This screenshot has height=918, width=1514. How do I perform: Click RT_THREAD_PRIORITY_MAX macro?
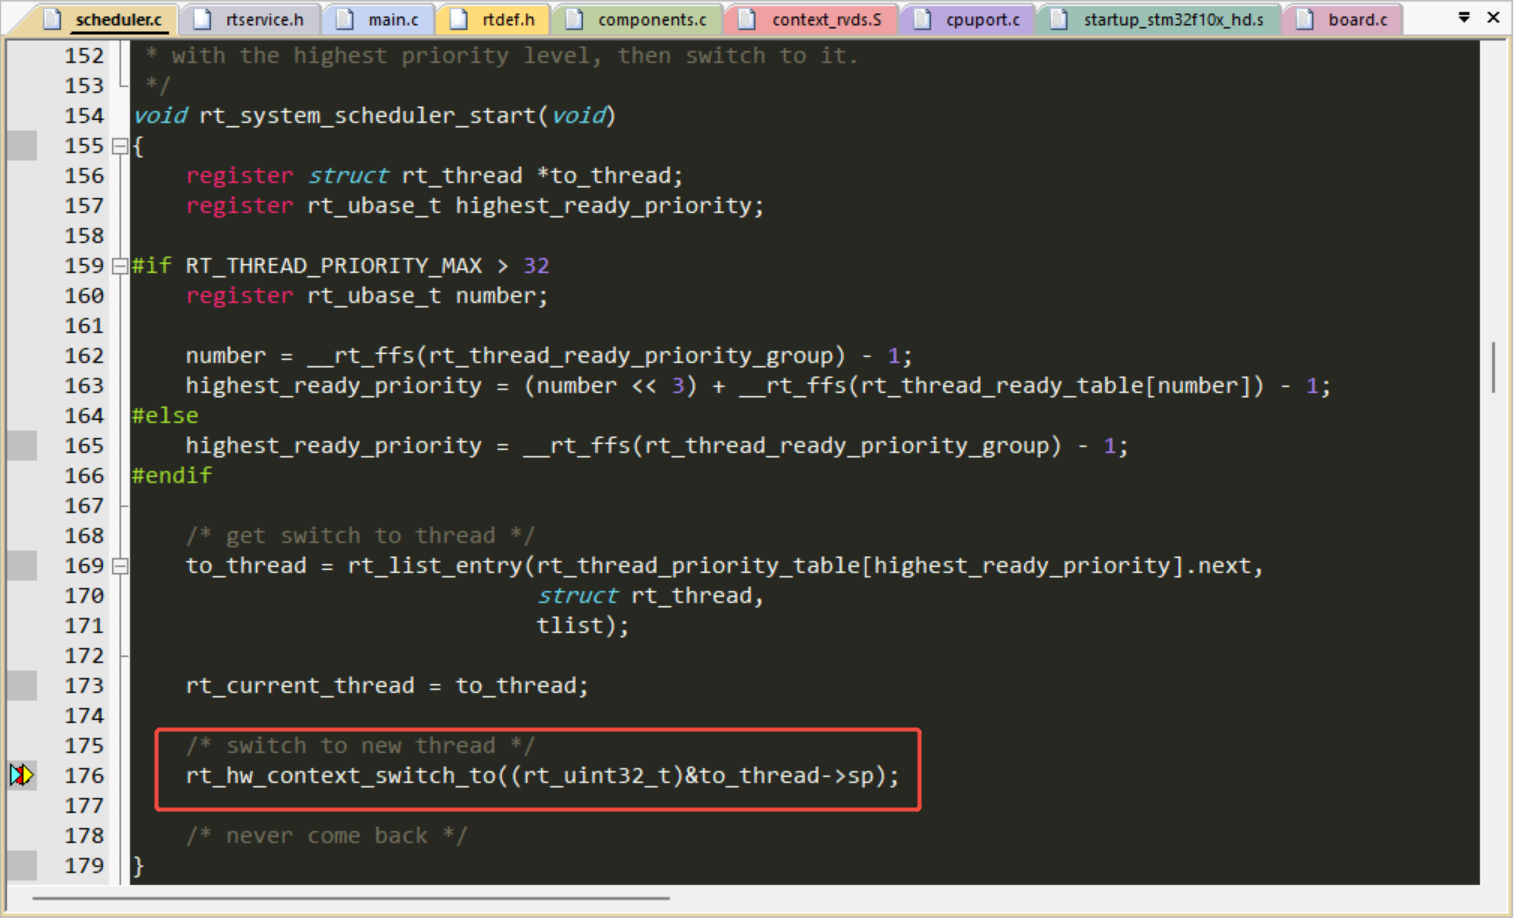[x=334, y=266]
